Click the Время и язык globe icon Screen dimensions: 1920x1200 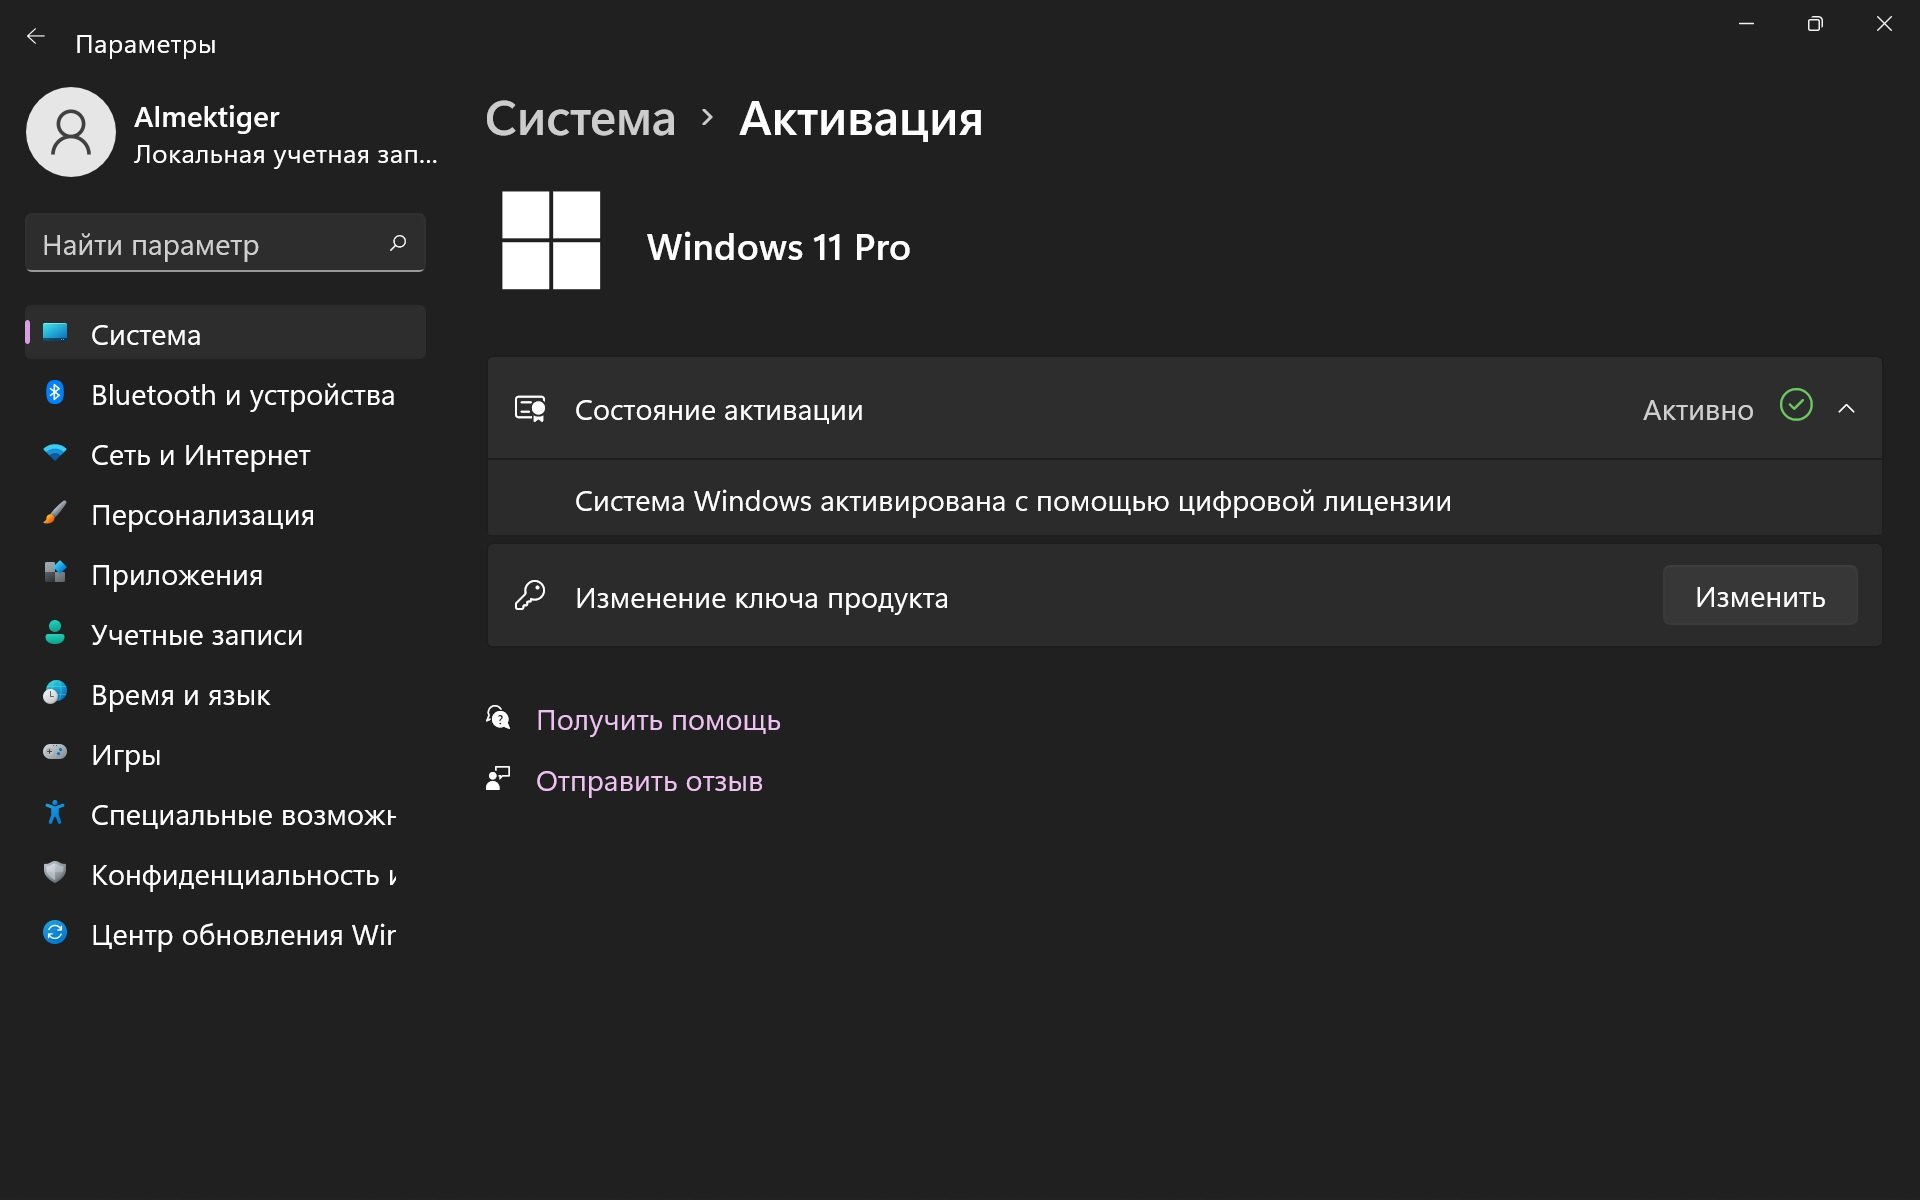55,692
